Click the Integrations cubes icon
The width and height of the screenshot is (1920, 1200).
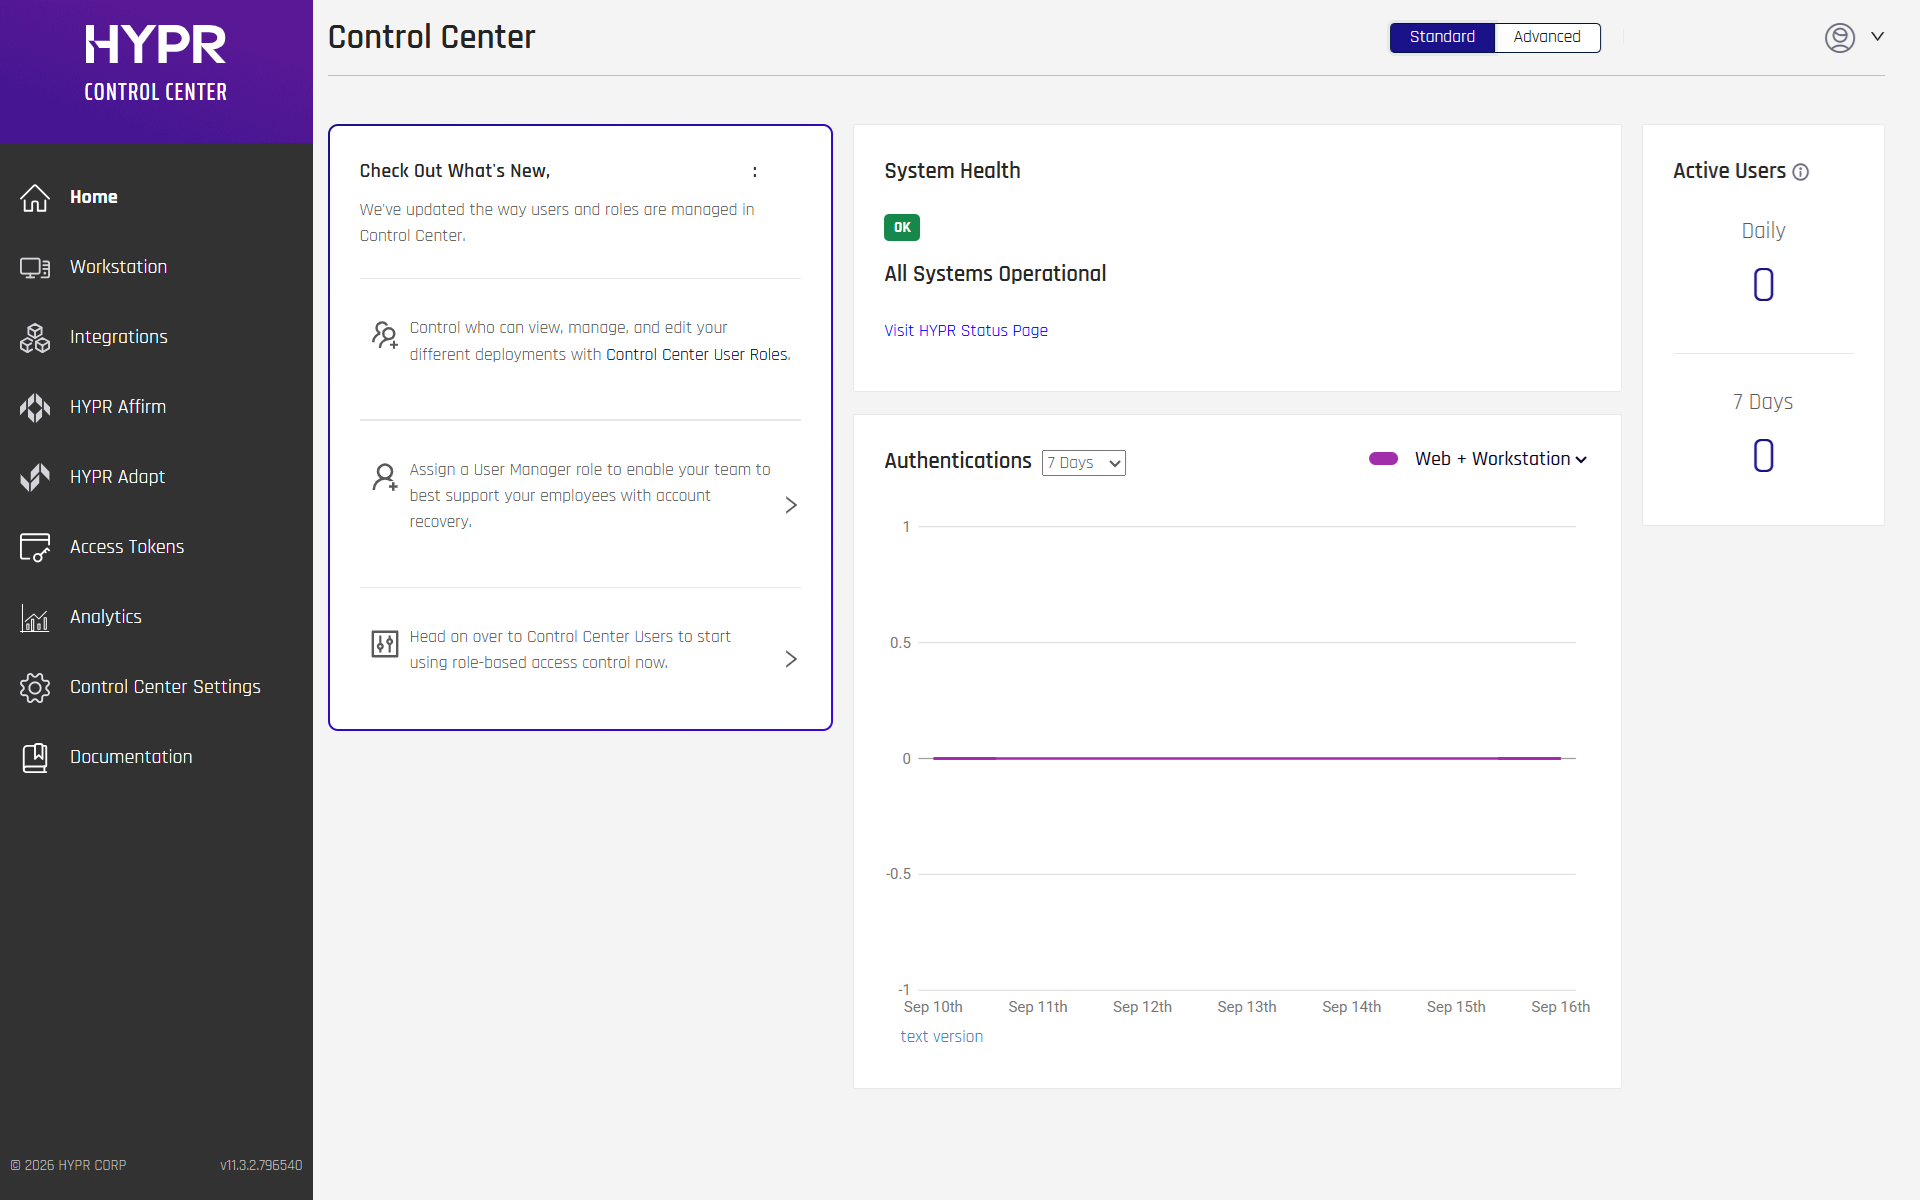click(x=35, y=337)
